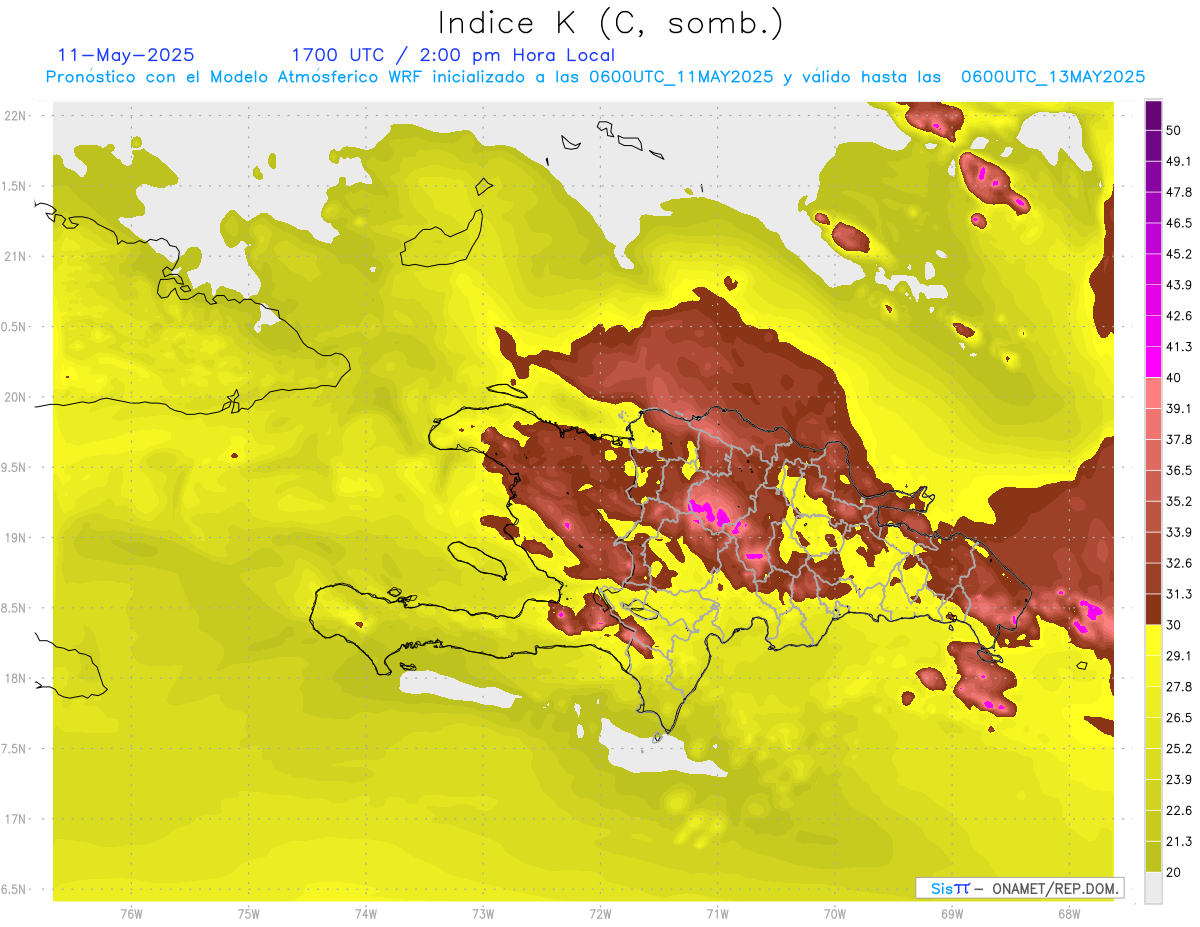Click the colorbar value '50'
Viewport: 1200px width, 927px height.
[x=1174, y=130]
